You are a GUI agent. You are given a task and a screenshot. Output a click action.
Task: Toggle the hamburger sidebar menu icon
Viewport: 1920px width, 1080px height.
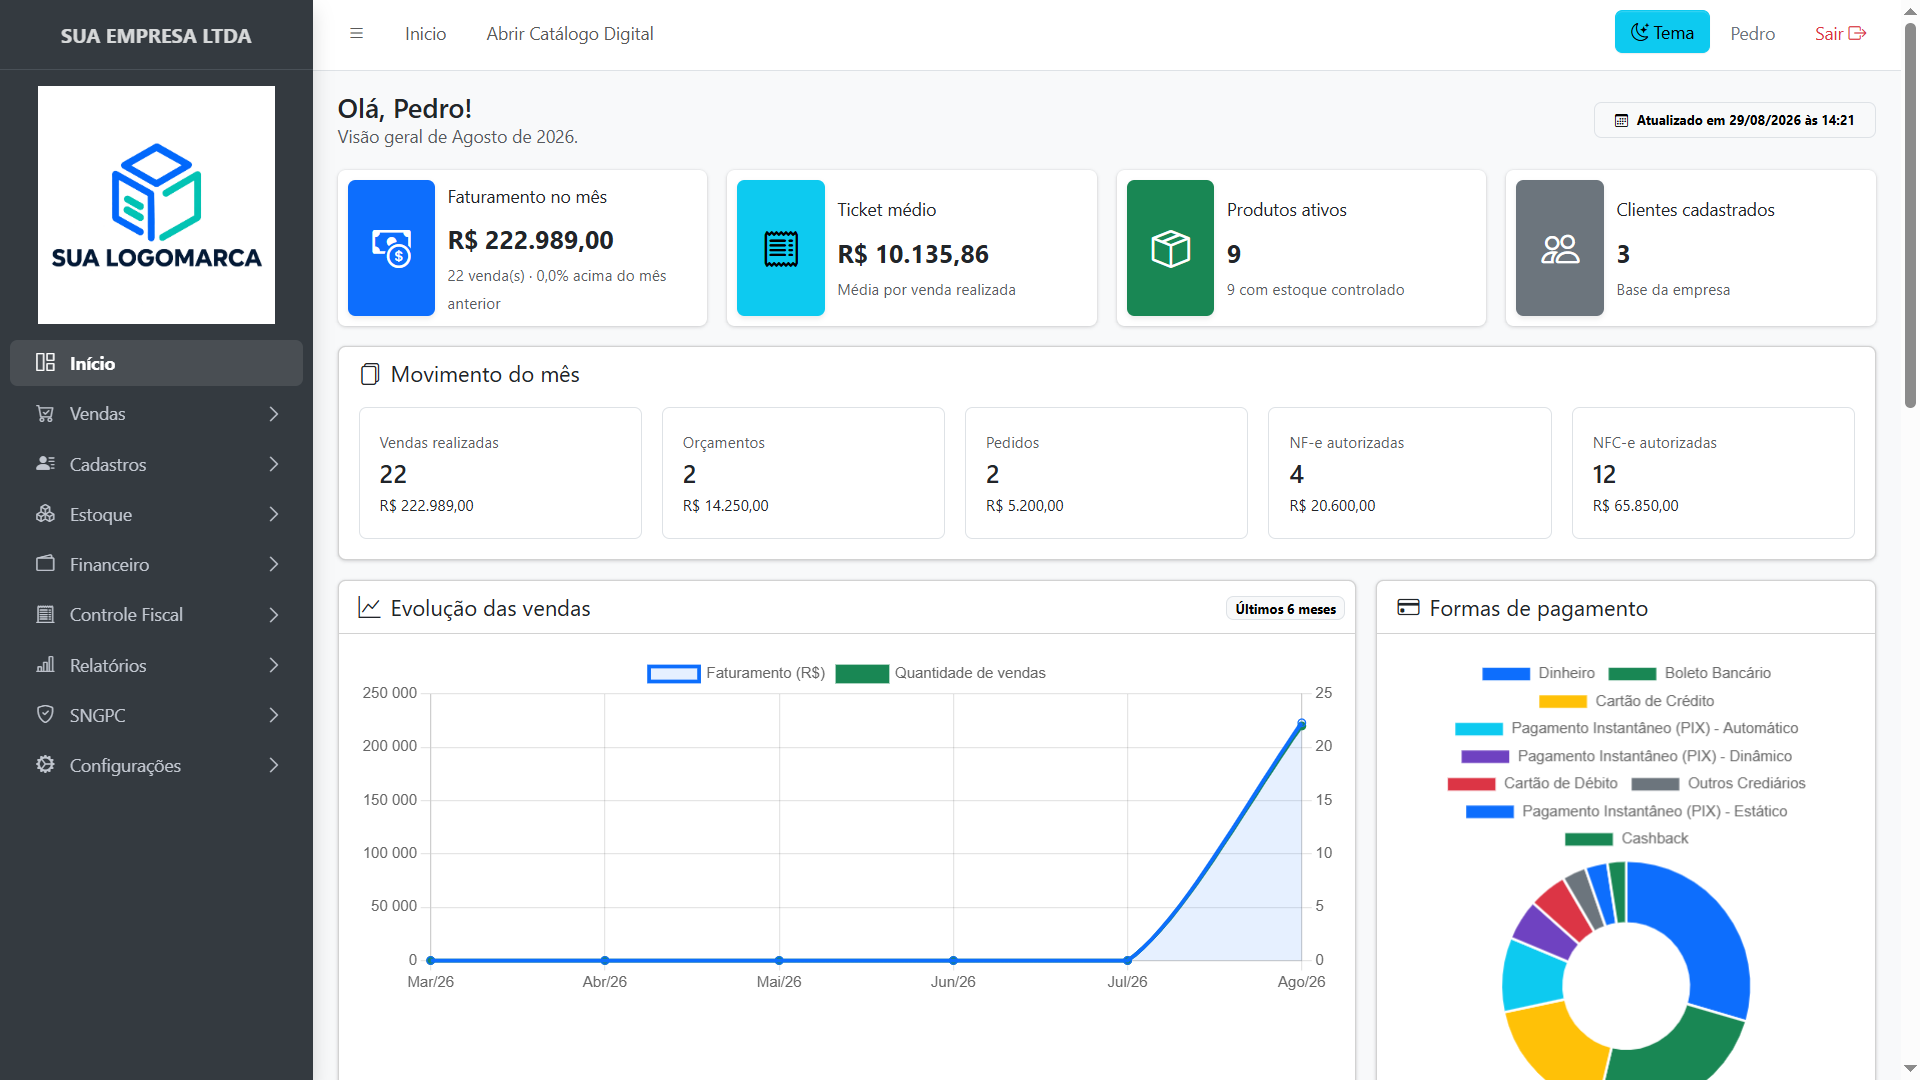(x=356, y=34)
